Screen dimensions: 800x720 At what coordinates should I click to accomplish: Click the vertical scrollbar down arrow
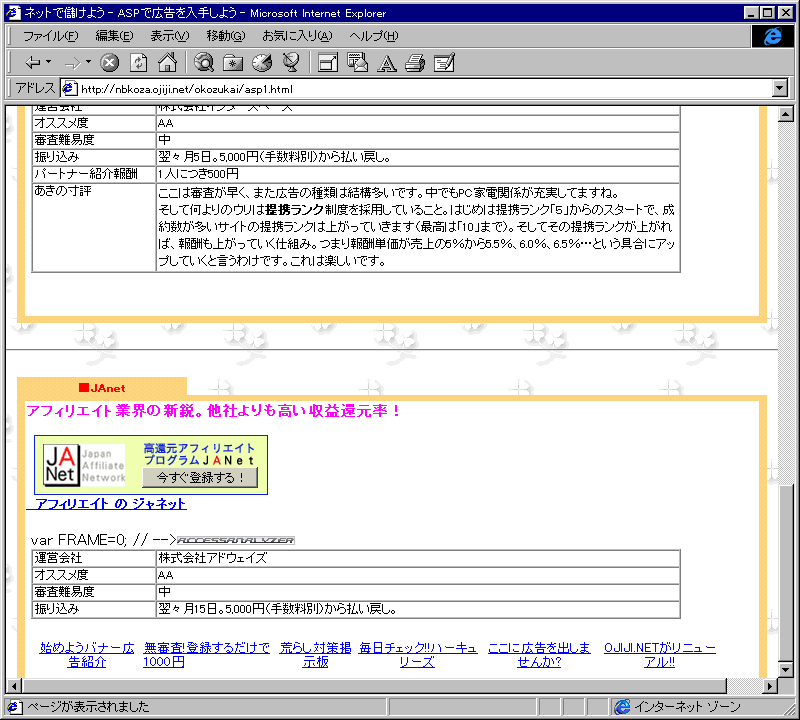[786, 669]
